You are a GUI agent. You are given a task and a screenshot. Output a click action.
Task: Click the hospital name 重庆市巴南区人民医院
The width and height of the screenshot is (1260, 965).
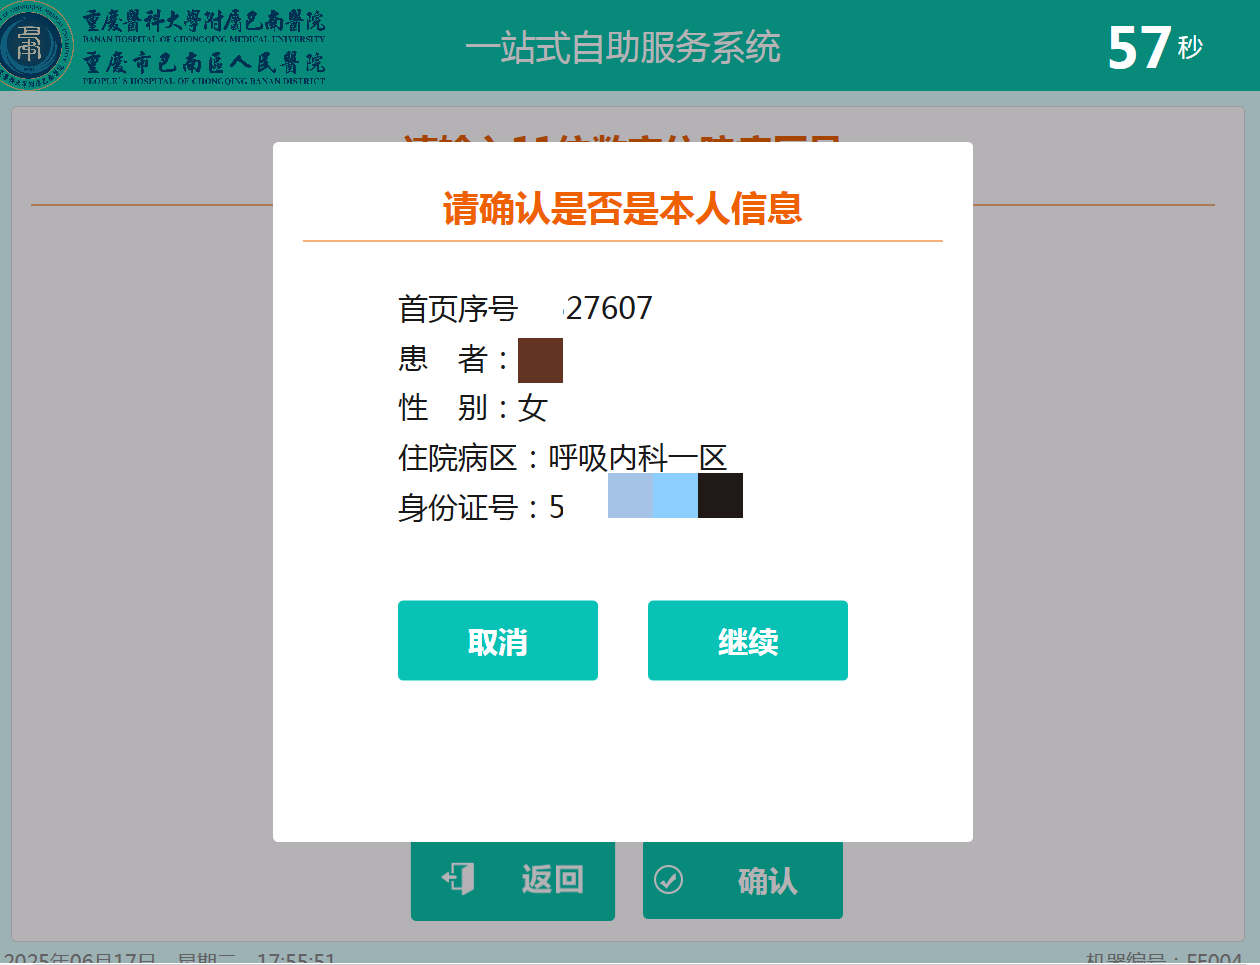tap(204, 62)
